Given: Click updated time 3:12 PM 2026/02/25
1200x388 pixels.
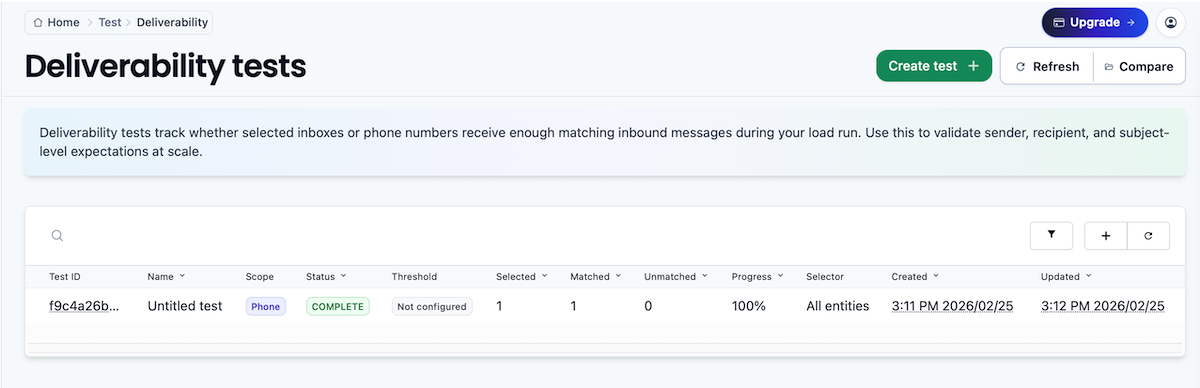Looking at the screenshot, I should pyautogui.click(x=1103, y=306).
